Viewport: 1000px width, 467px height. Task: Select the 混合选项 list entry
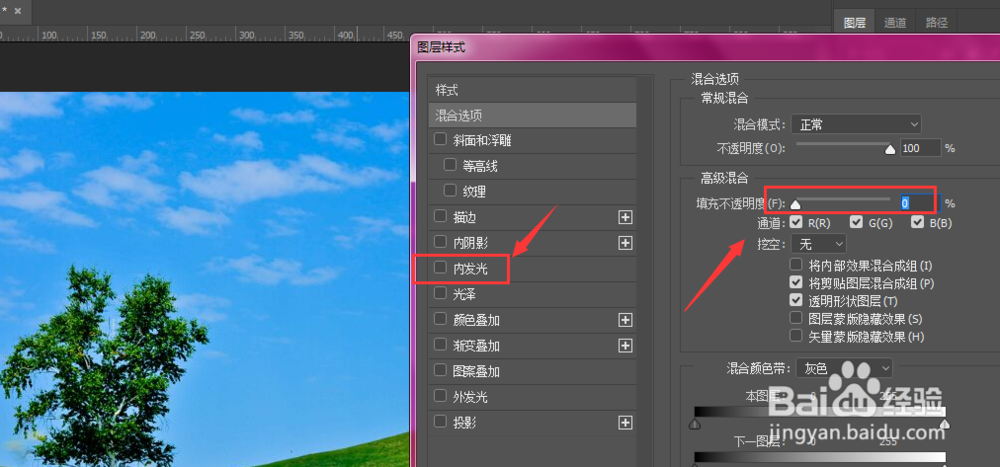click(x=533, y=115)
